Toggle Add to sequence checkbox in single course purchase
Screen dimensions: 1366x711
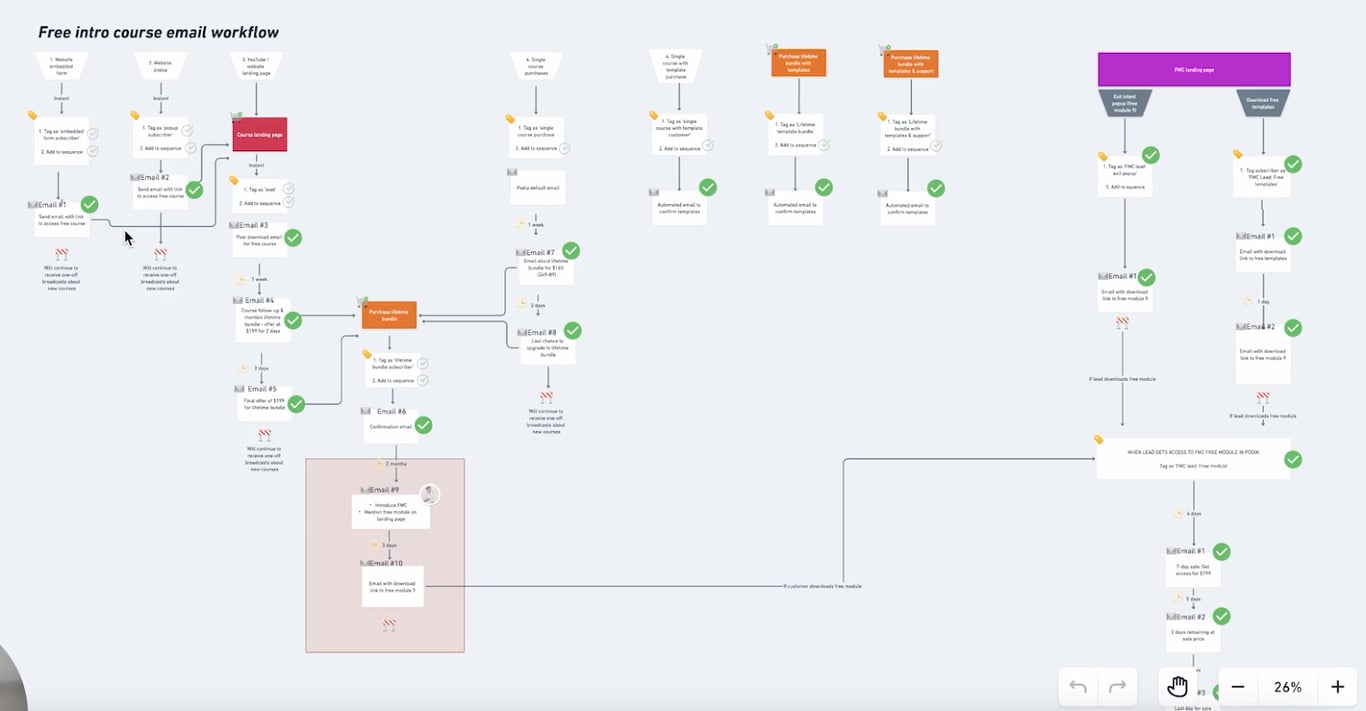pos(564,148)
